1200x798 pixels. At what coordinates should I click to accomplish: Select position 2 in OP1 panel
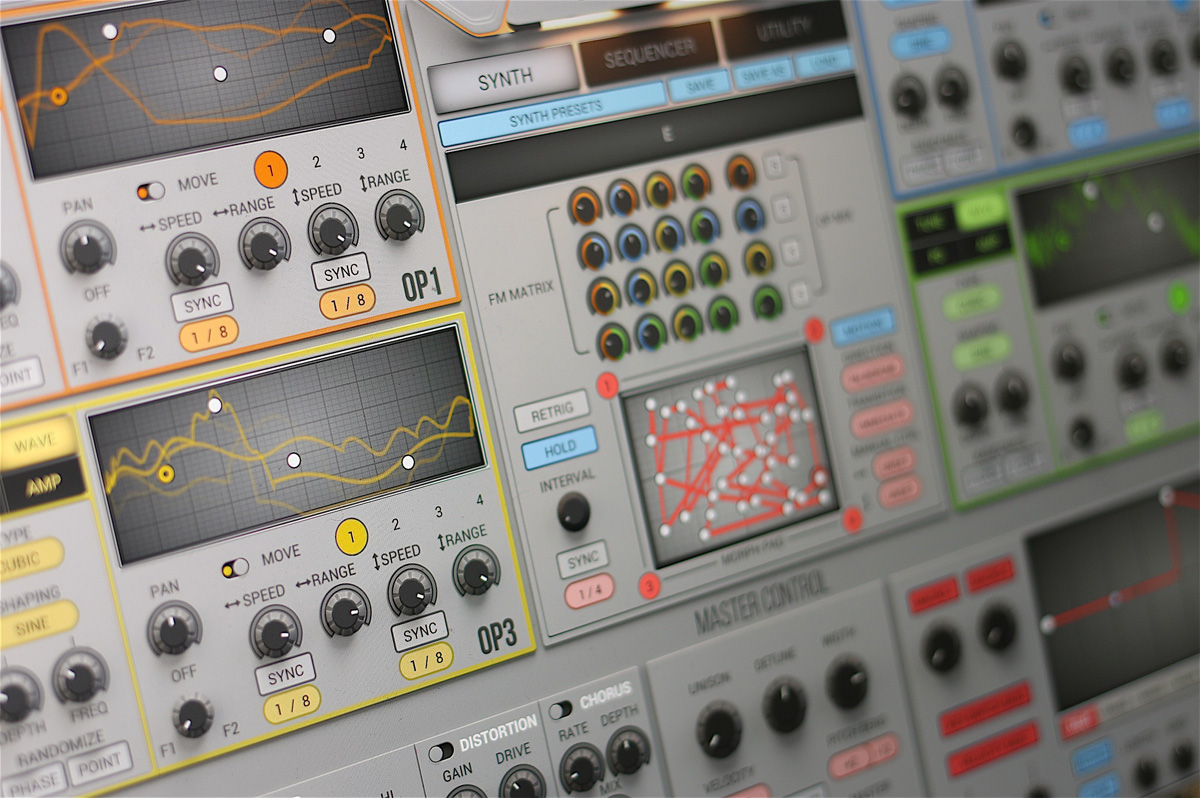[316, 161]
